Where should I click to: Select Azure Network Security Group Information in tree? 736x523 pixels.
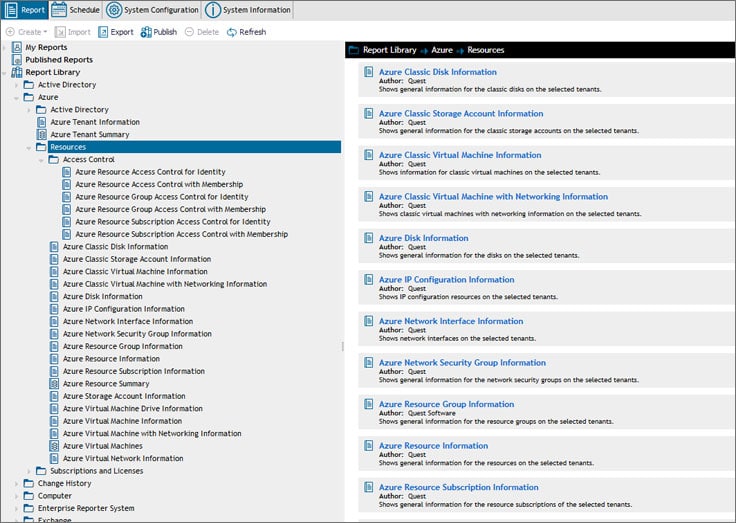137,334
